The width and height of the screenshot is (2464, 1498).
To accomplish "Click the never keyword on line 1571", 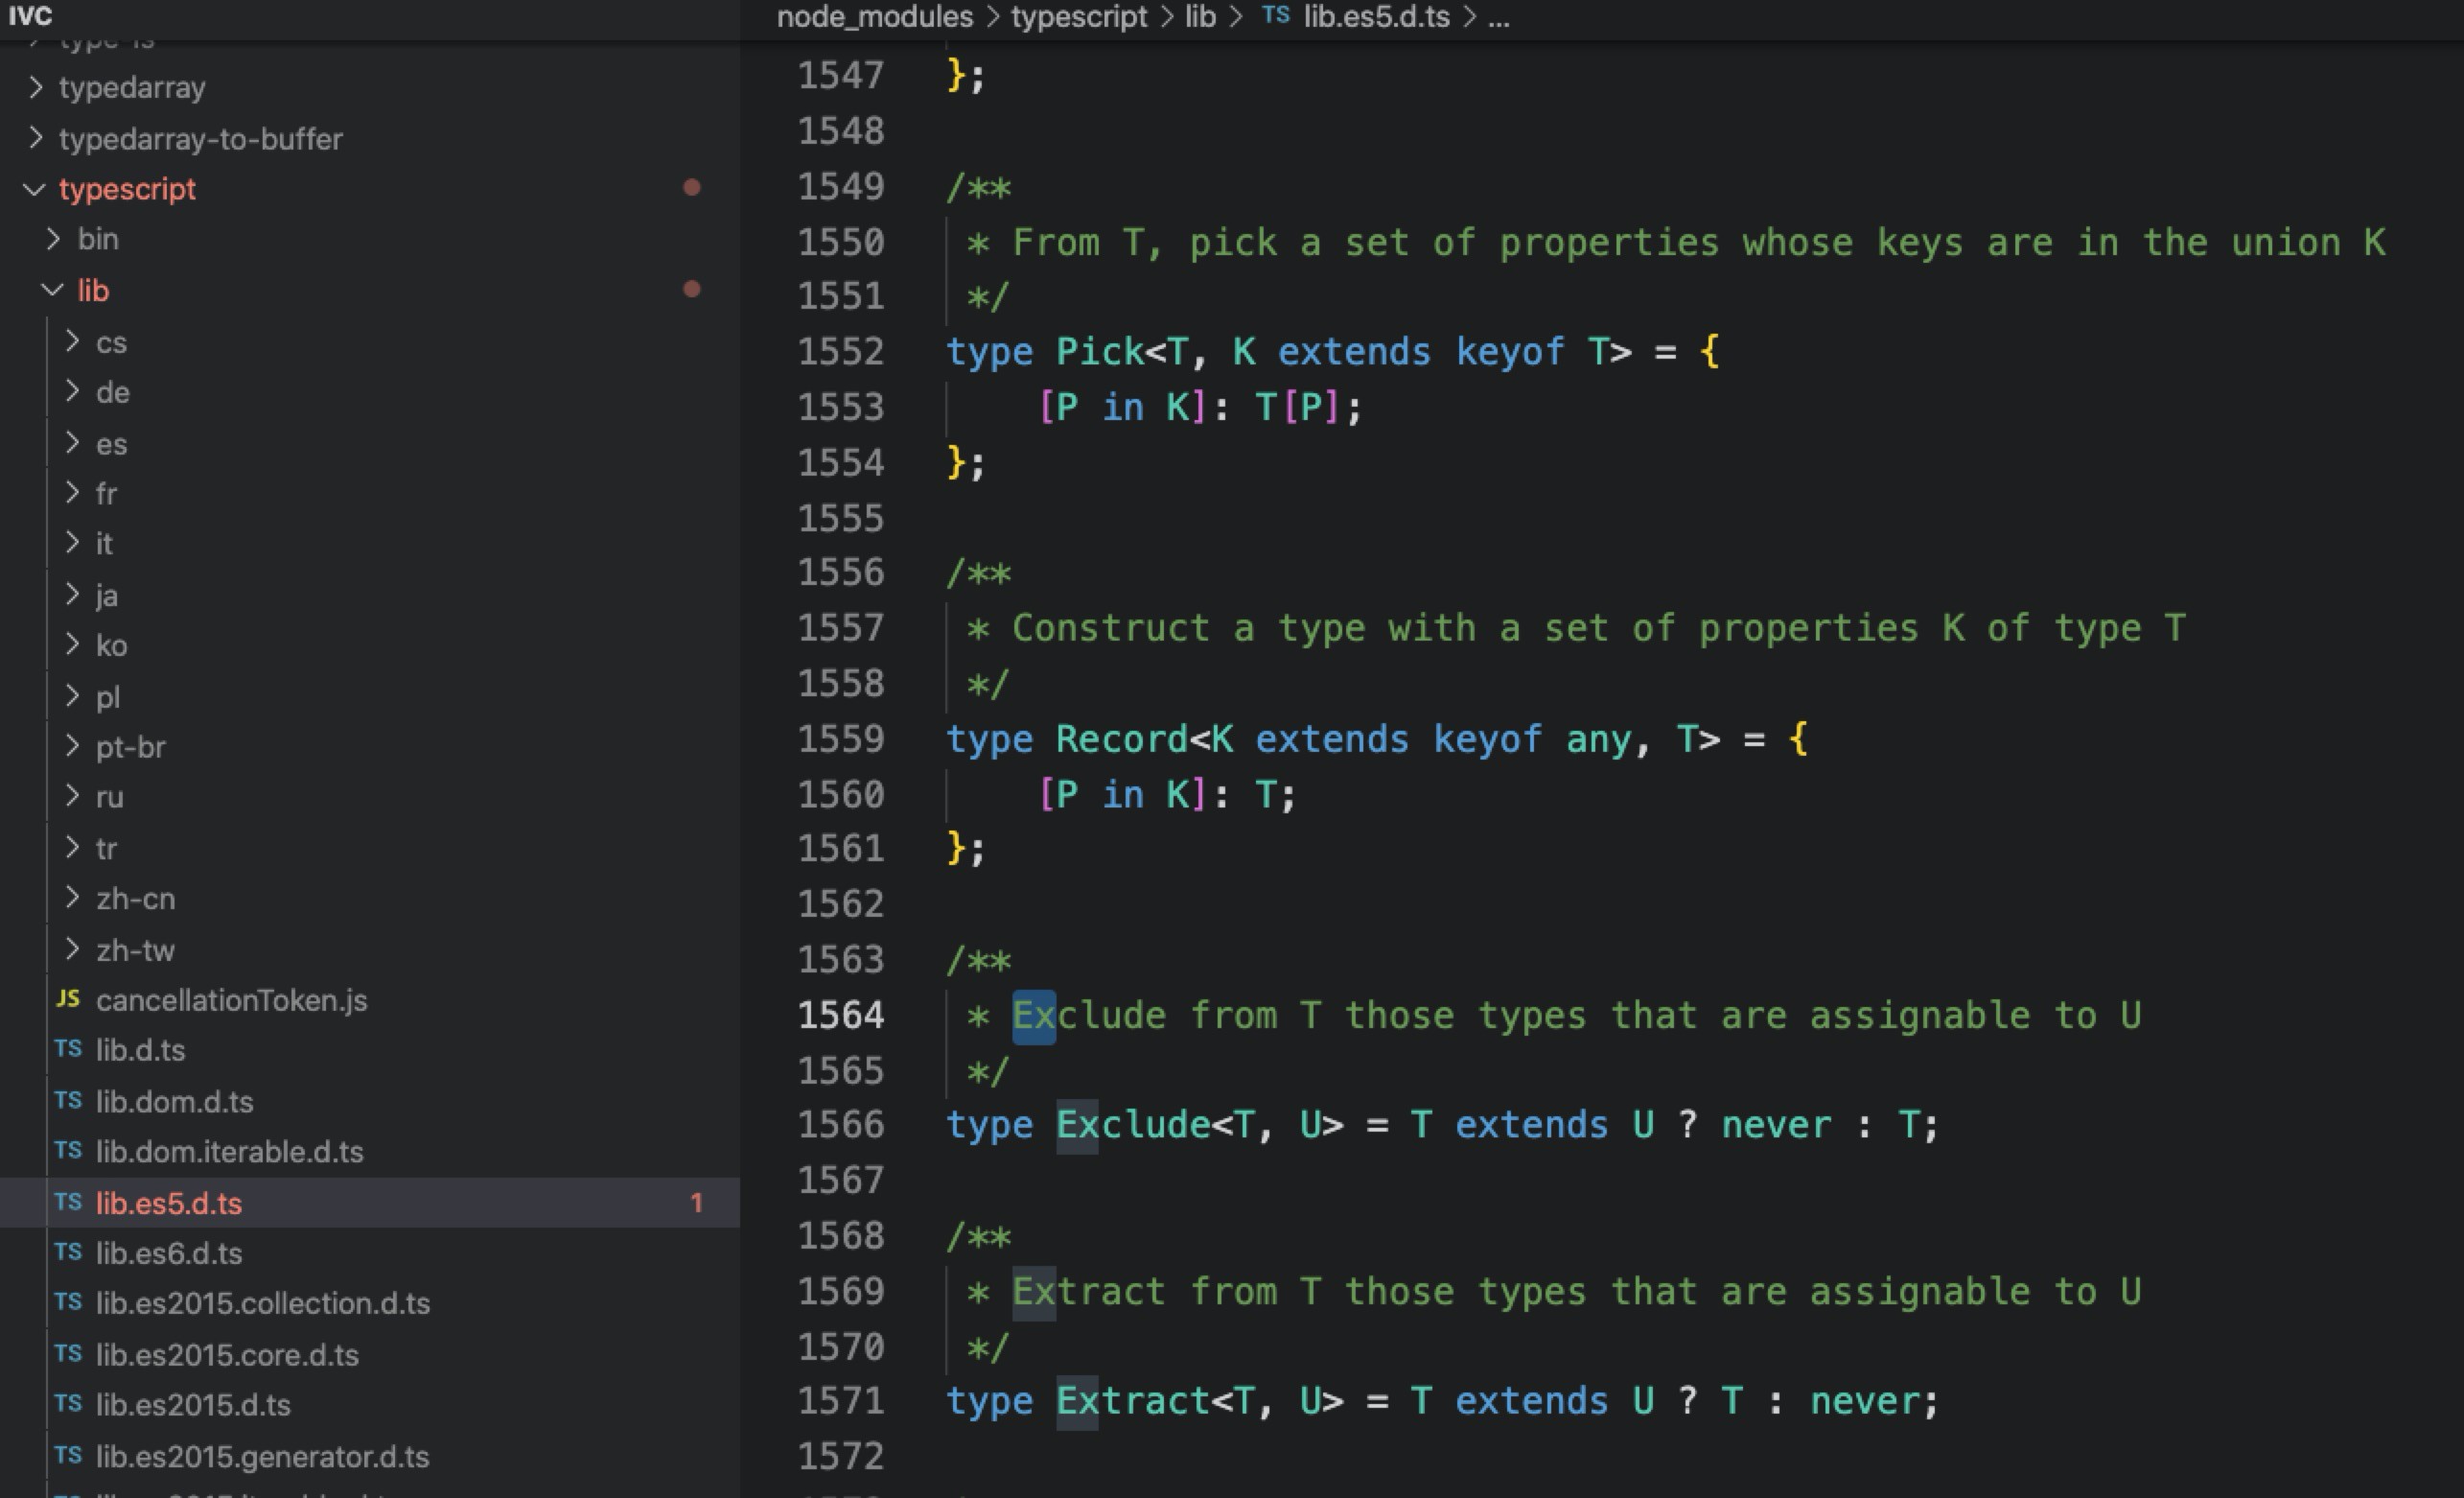I will coord(1865,1401).
